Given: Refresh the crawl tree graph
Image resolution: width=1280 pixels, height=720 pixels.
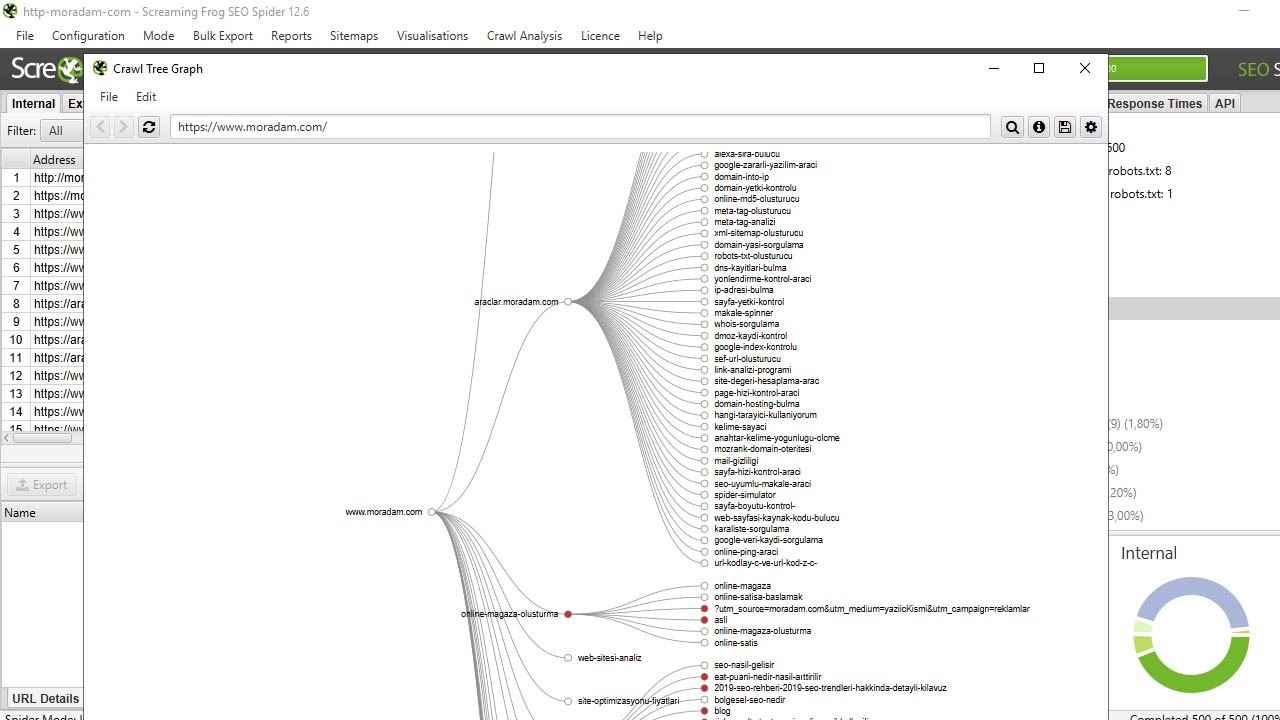Looking at the screenshot, I should (x=149, y=127).
